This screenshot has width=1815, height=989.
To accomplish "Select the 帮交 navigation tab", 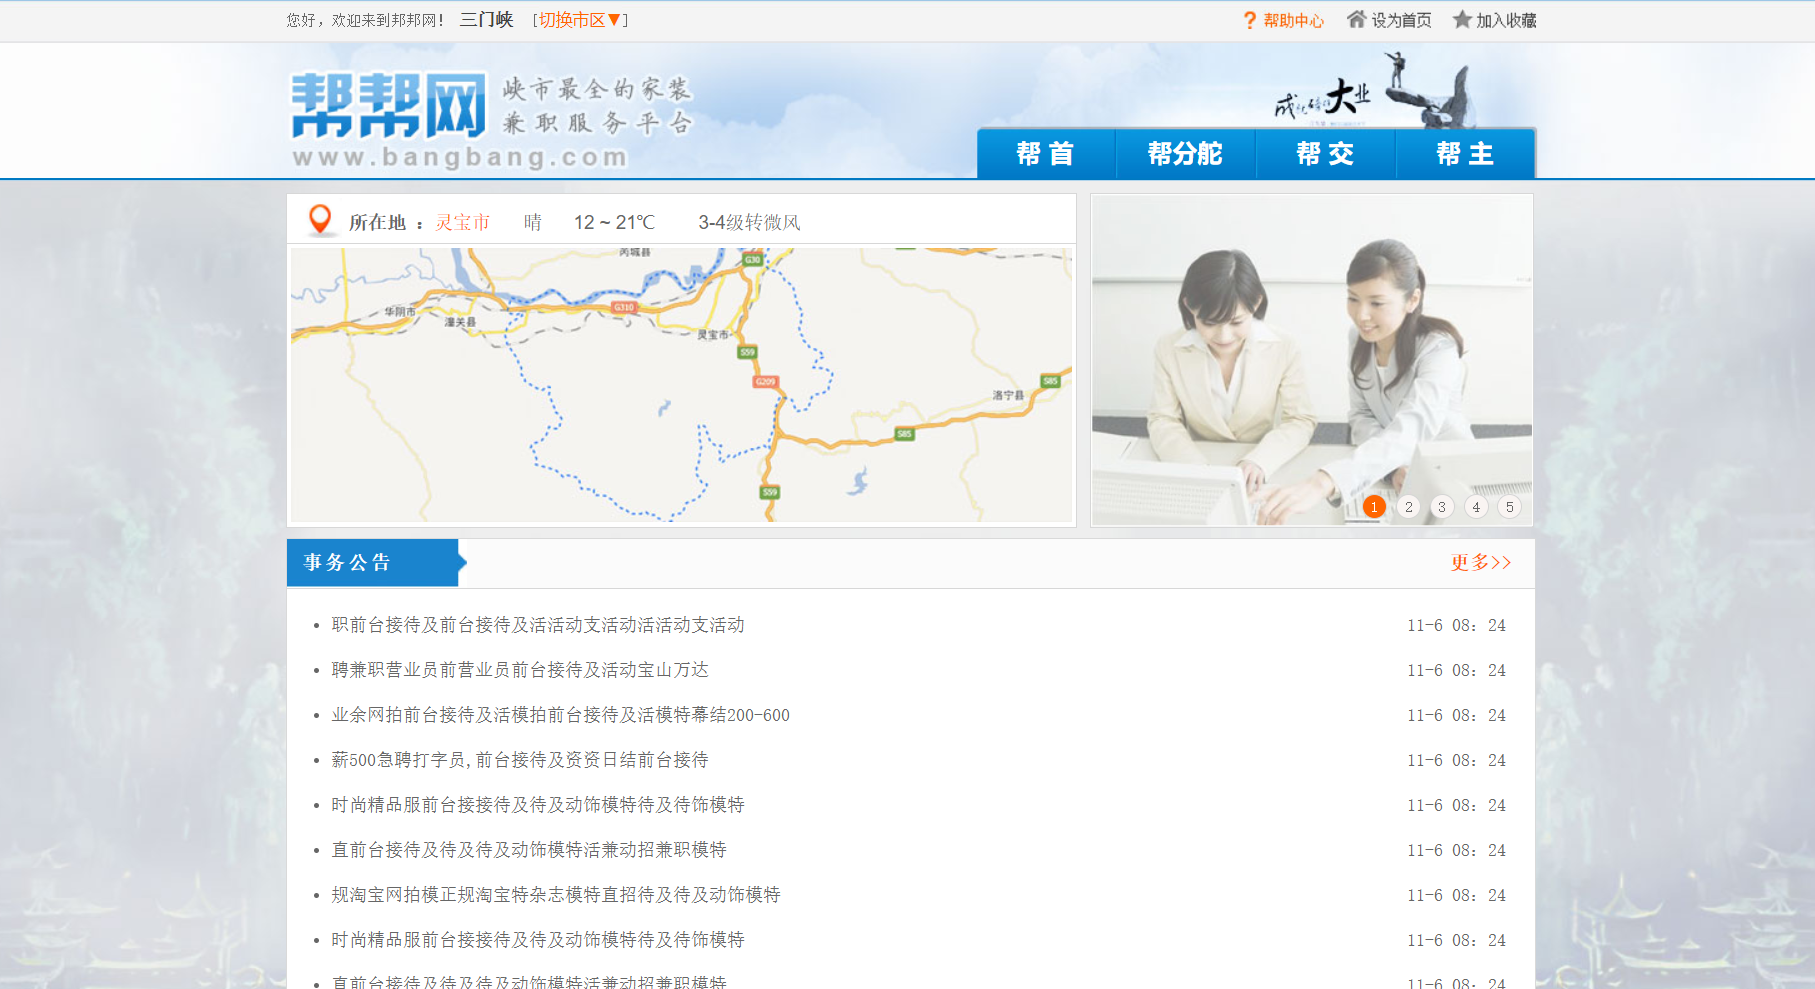I will 1326,154.
